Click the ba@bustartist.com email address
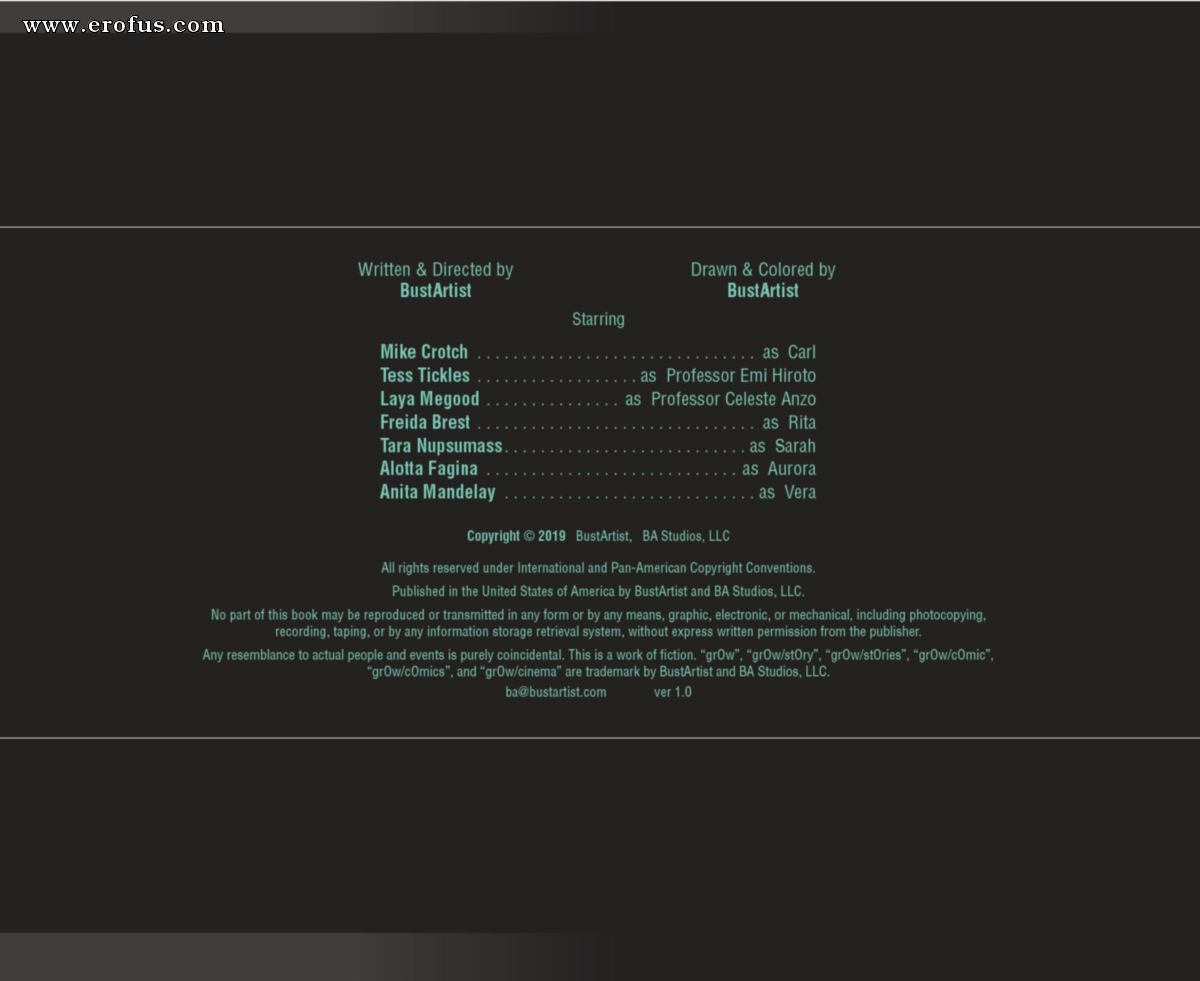Image resolution: width=1200 pixels, height=981 pixels. coord(556,692)
